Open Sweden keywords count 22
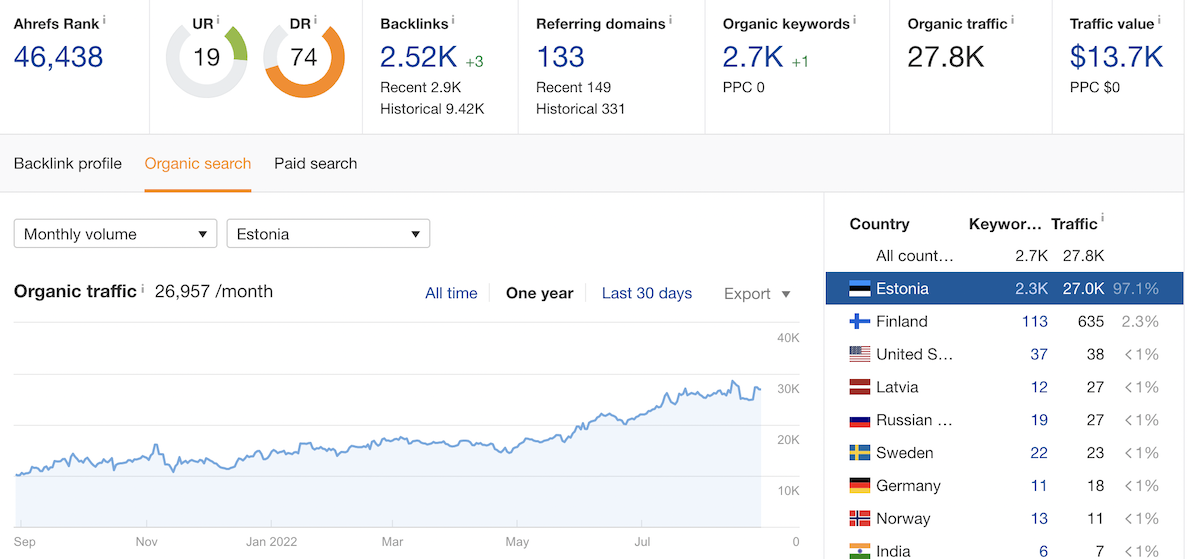This screenshot has height=559, width=1200. point(1039,453)
